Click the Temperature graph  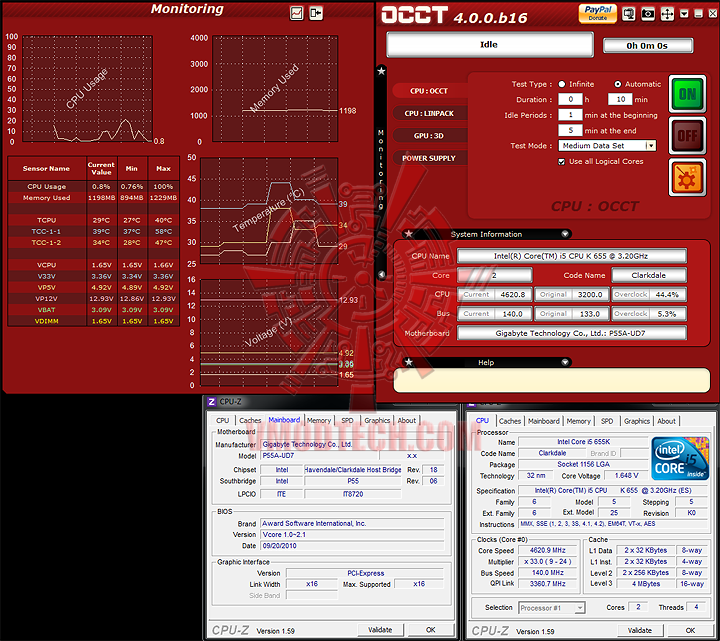(269, 210)
